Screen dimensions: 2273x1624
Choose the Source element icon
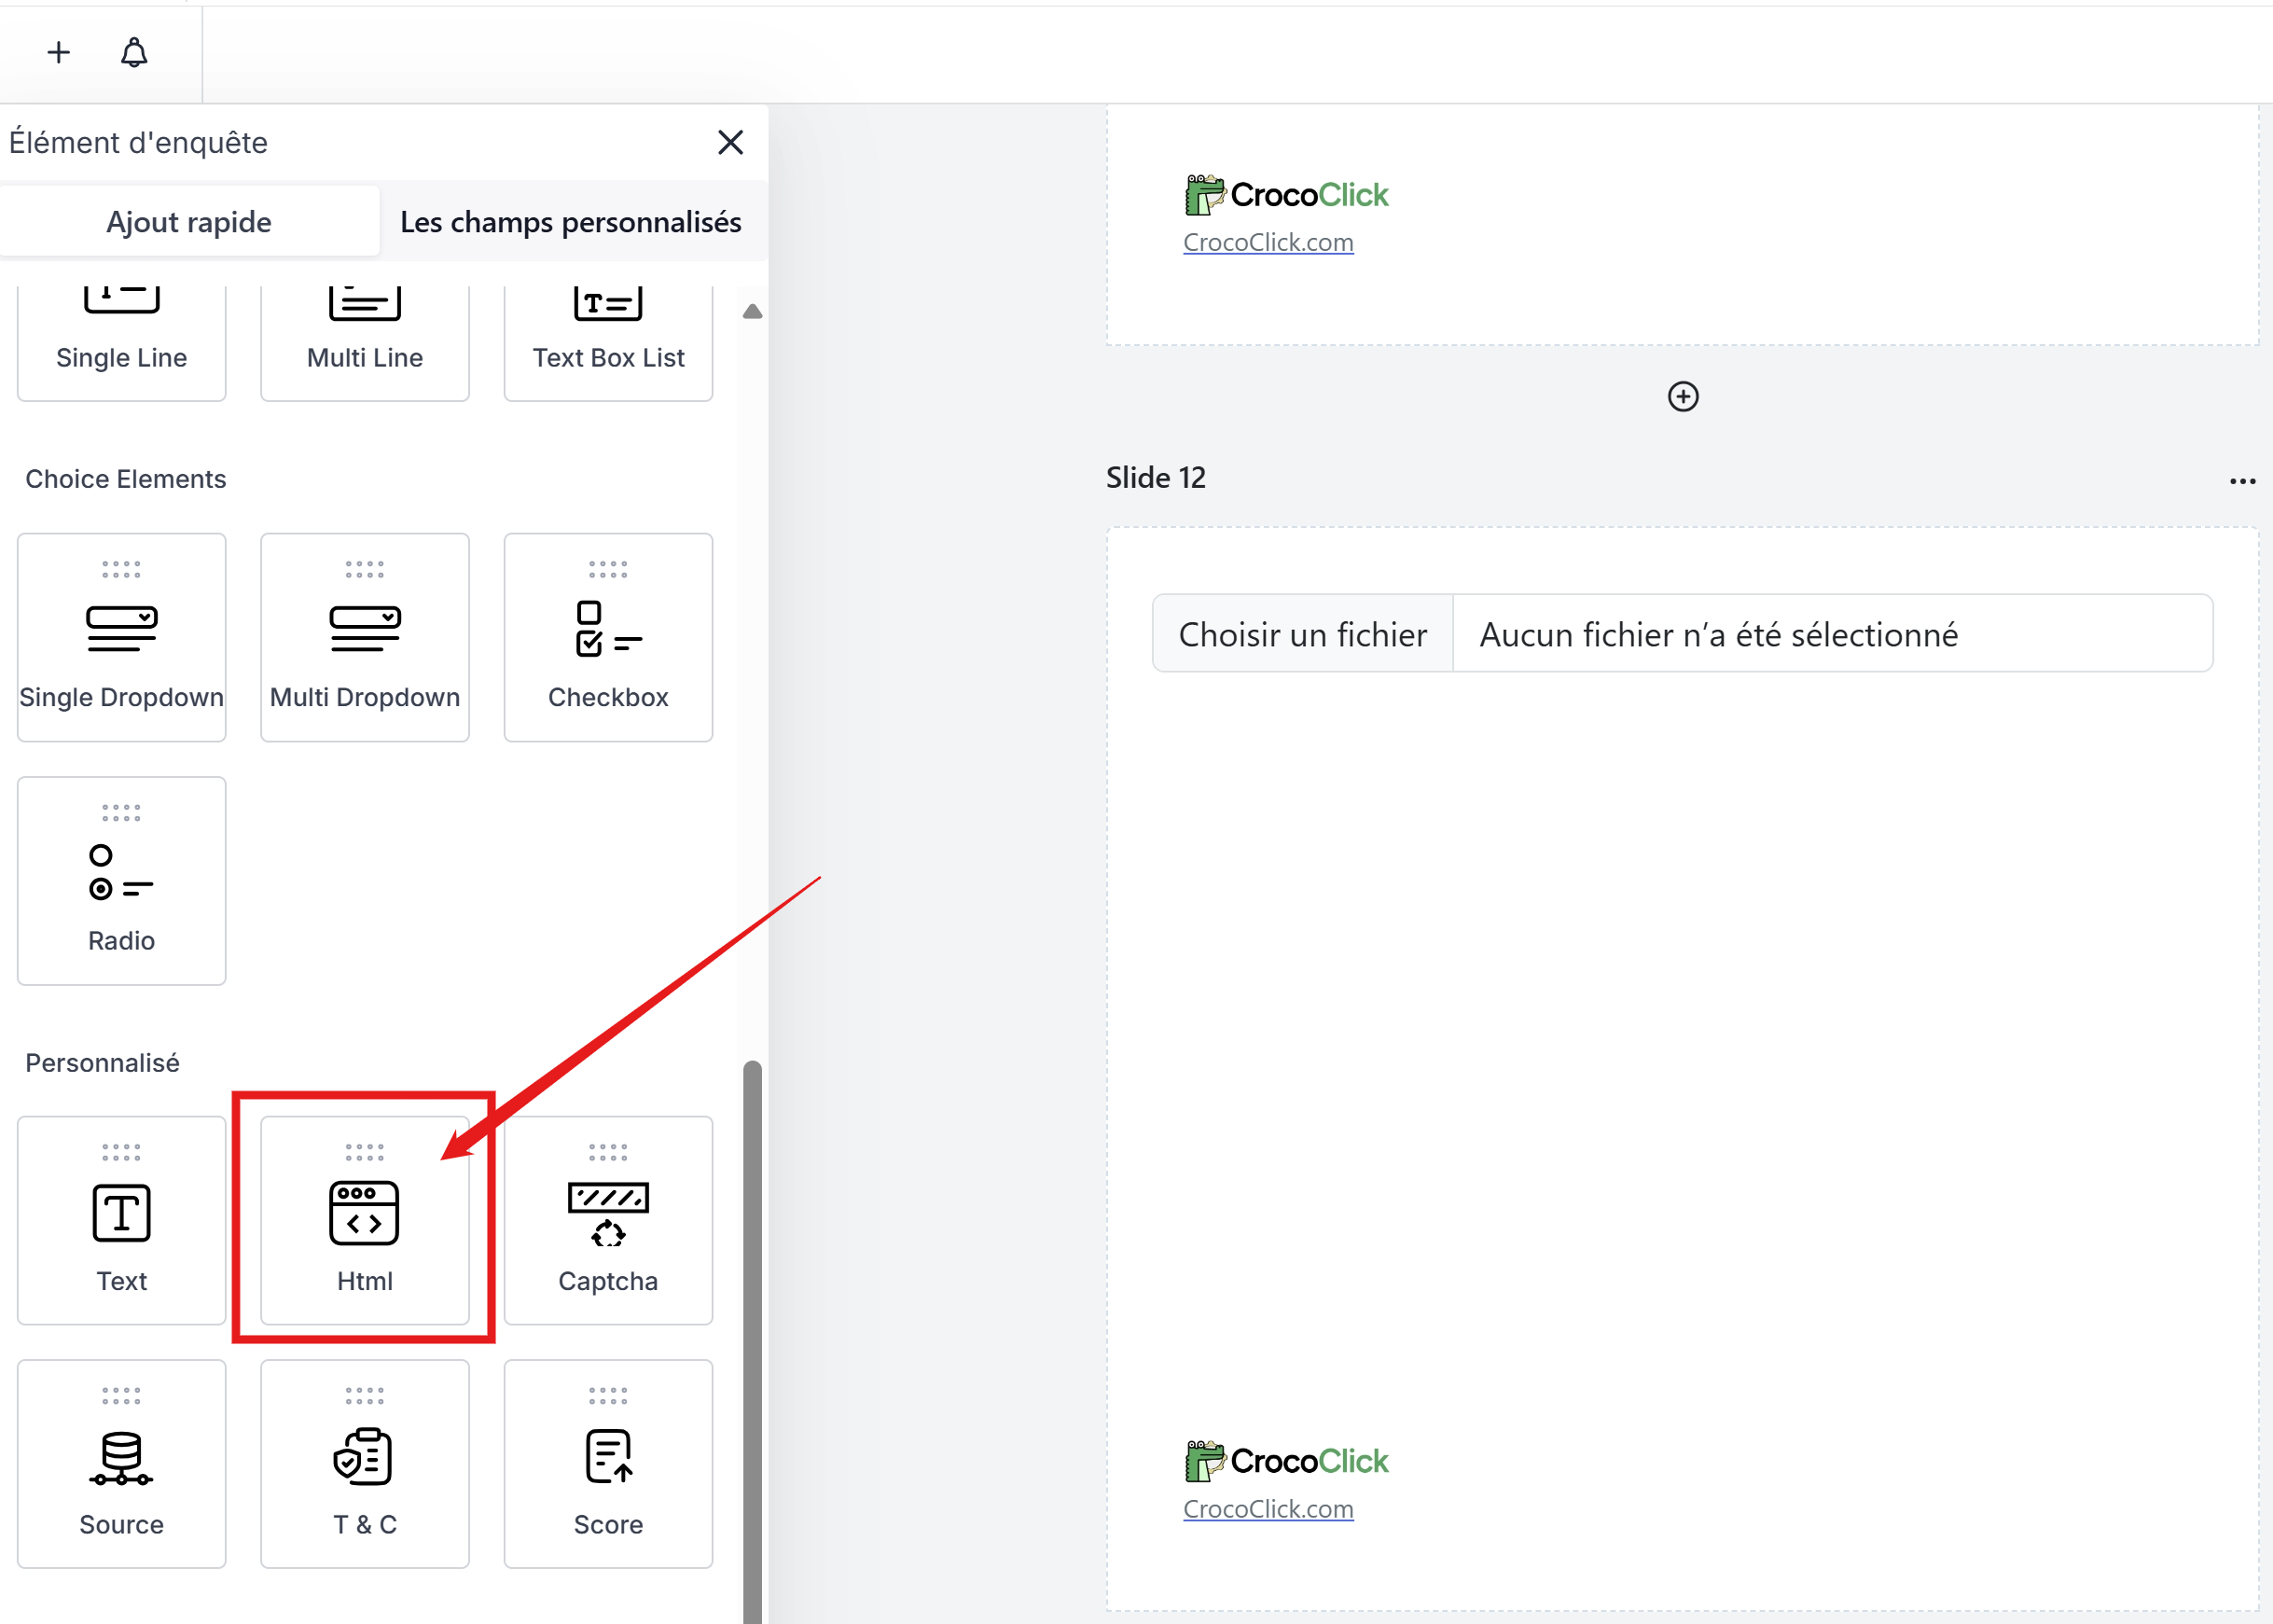(x=121, y=1458)
